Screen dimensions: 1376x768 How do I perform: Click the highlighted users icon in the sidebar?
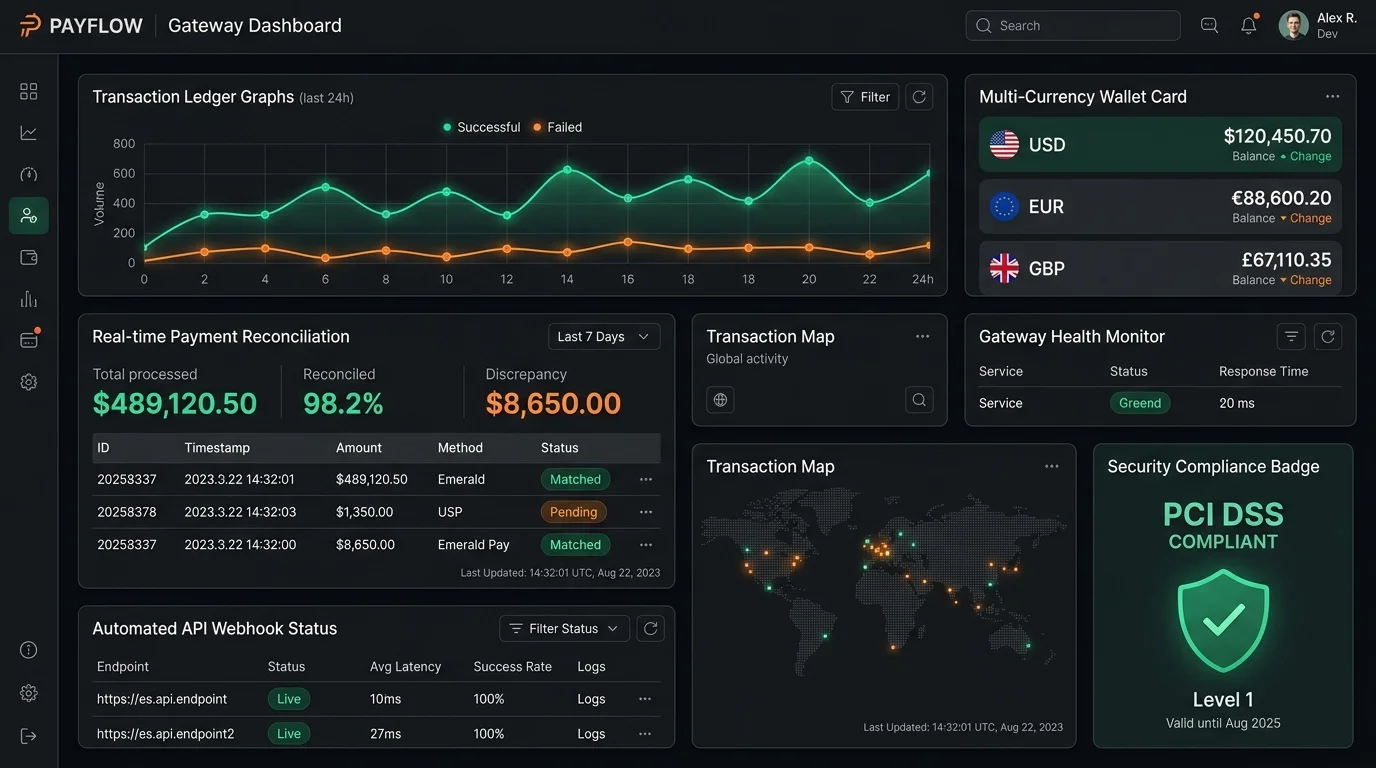(x=29, y=216)
